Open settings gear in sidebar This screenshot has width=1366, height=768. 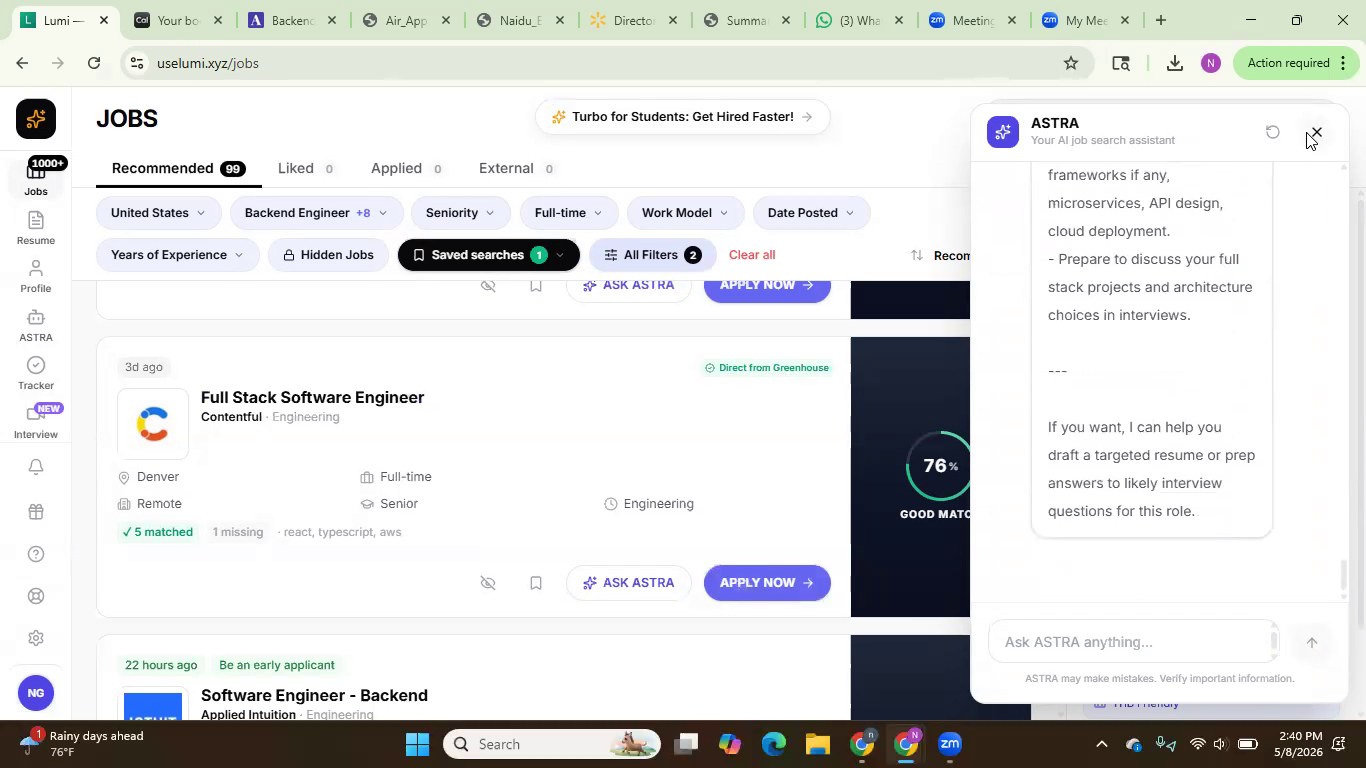click(35, 638)
